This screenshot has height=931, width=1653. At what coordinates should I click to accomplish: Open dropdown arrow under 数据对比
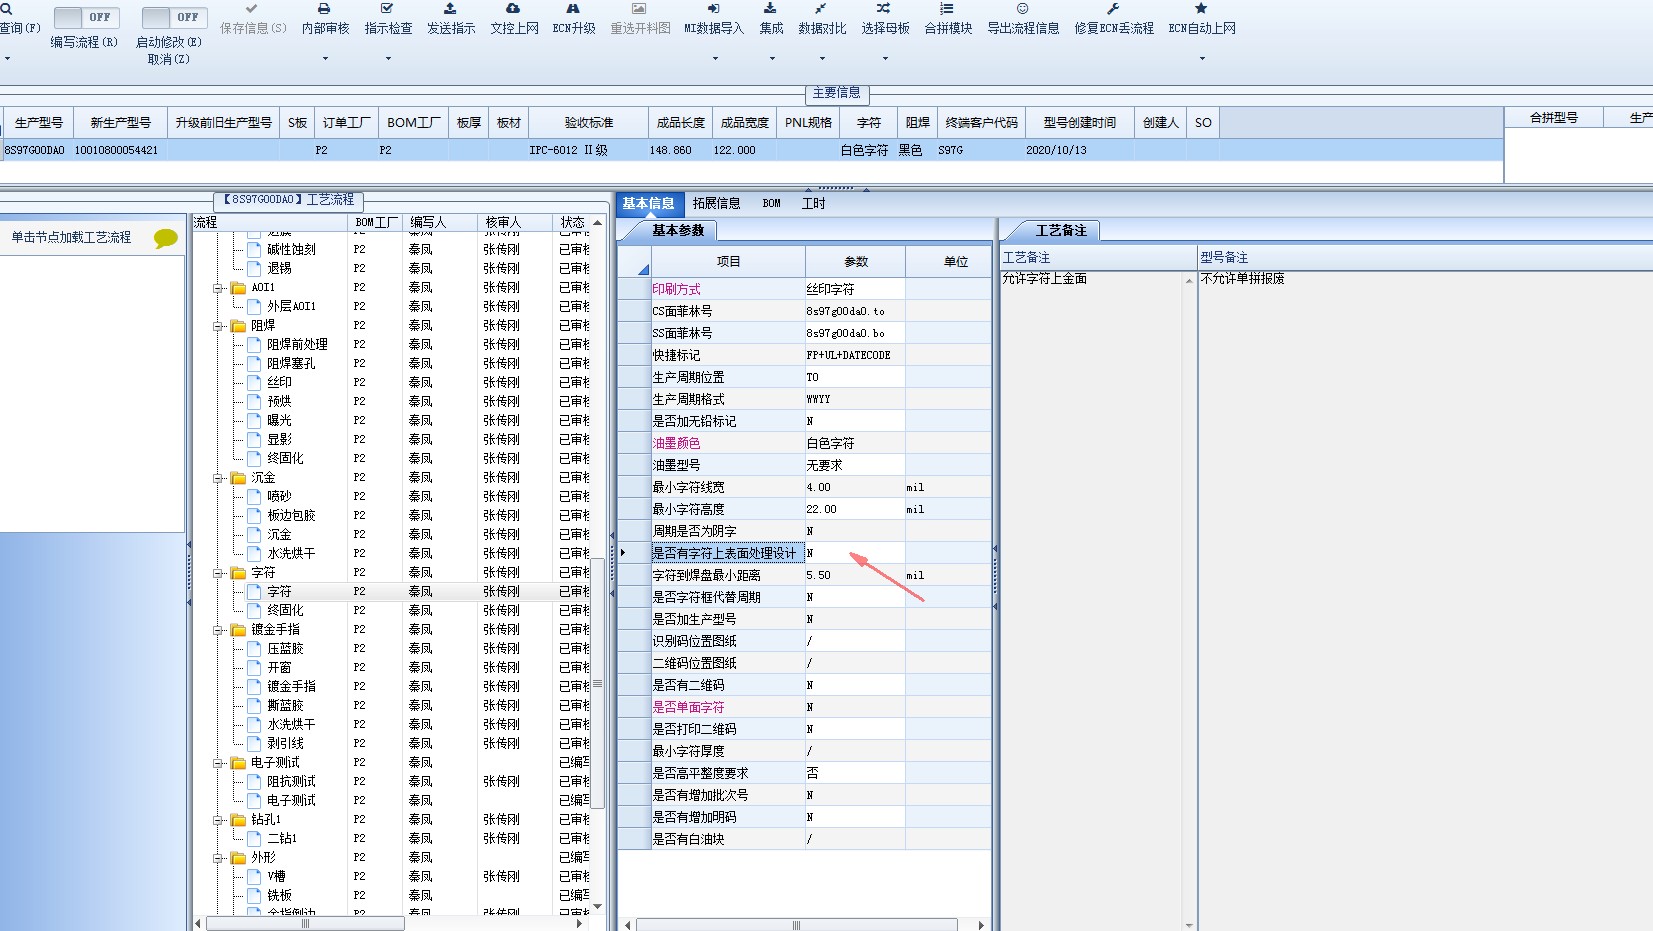pos(822,59)
